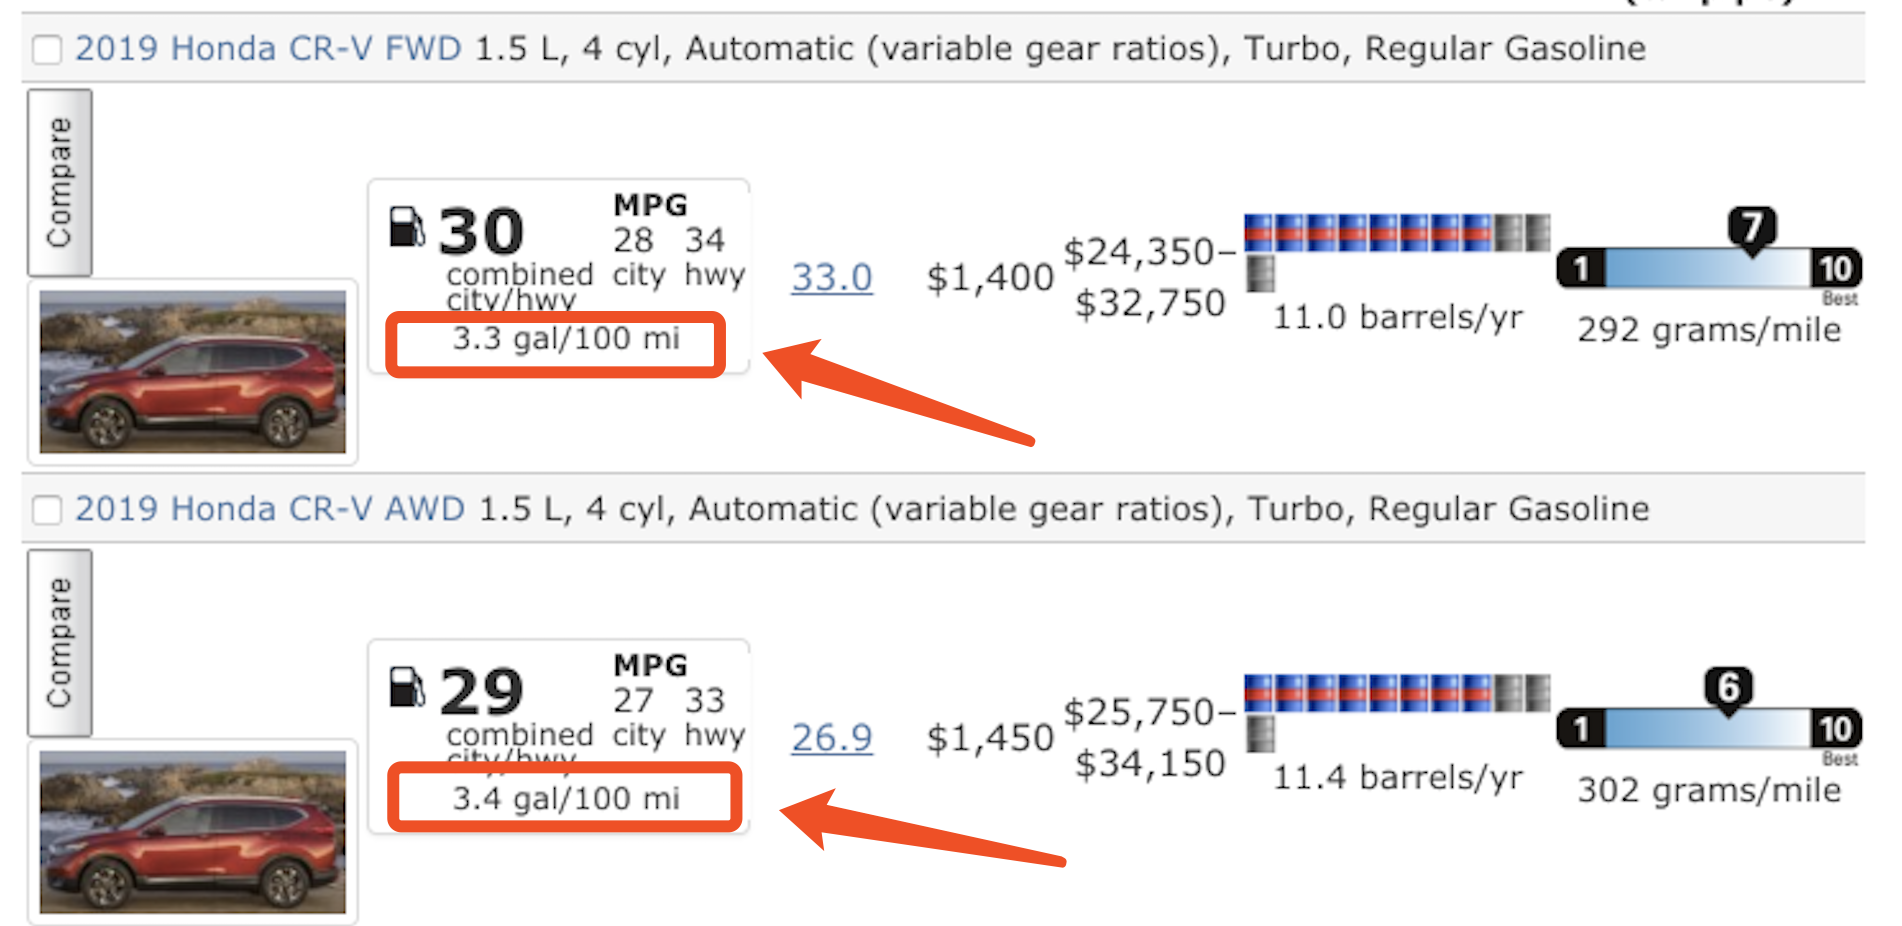The height and width of the screenshot is (926, 1902).
Task: Open the 2019 Honda CR-V FWD link
Action: (268, 49)
